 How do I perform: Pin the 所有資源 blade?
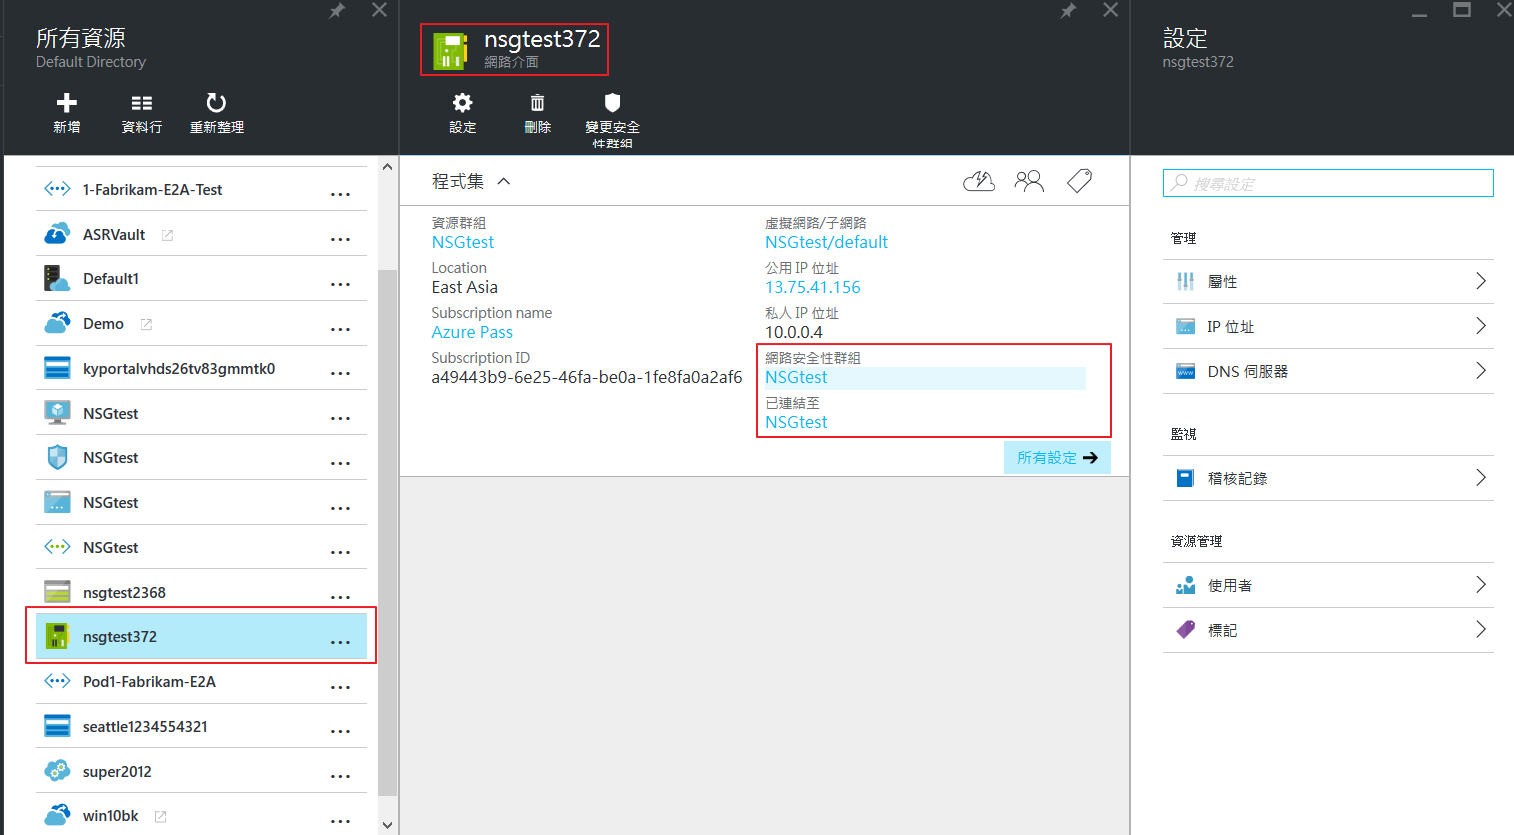pyautogui.click(x=338, y=10)
